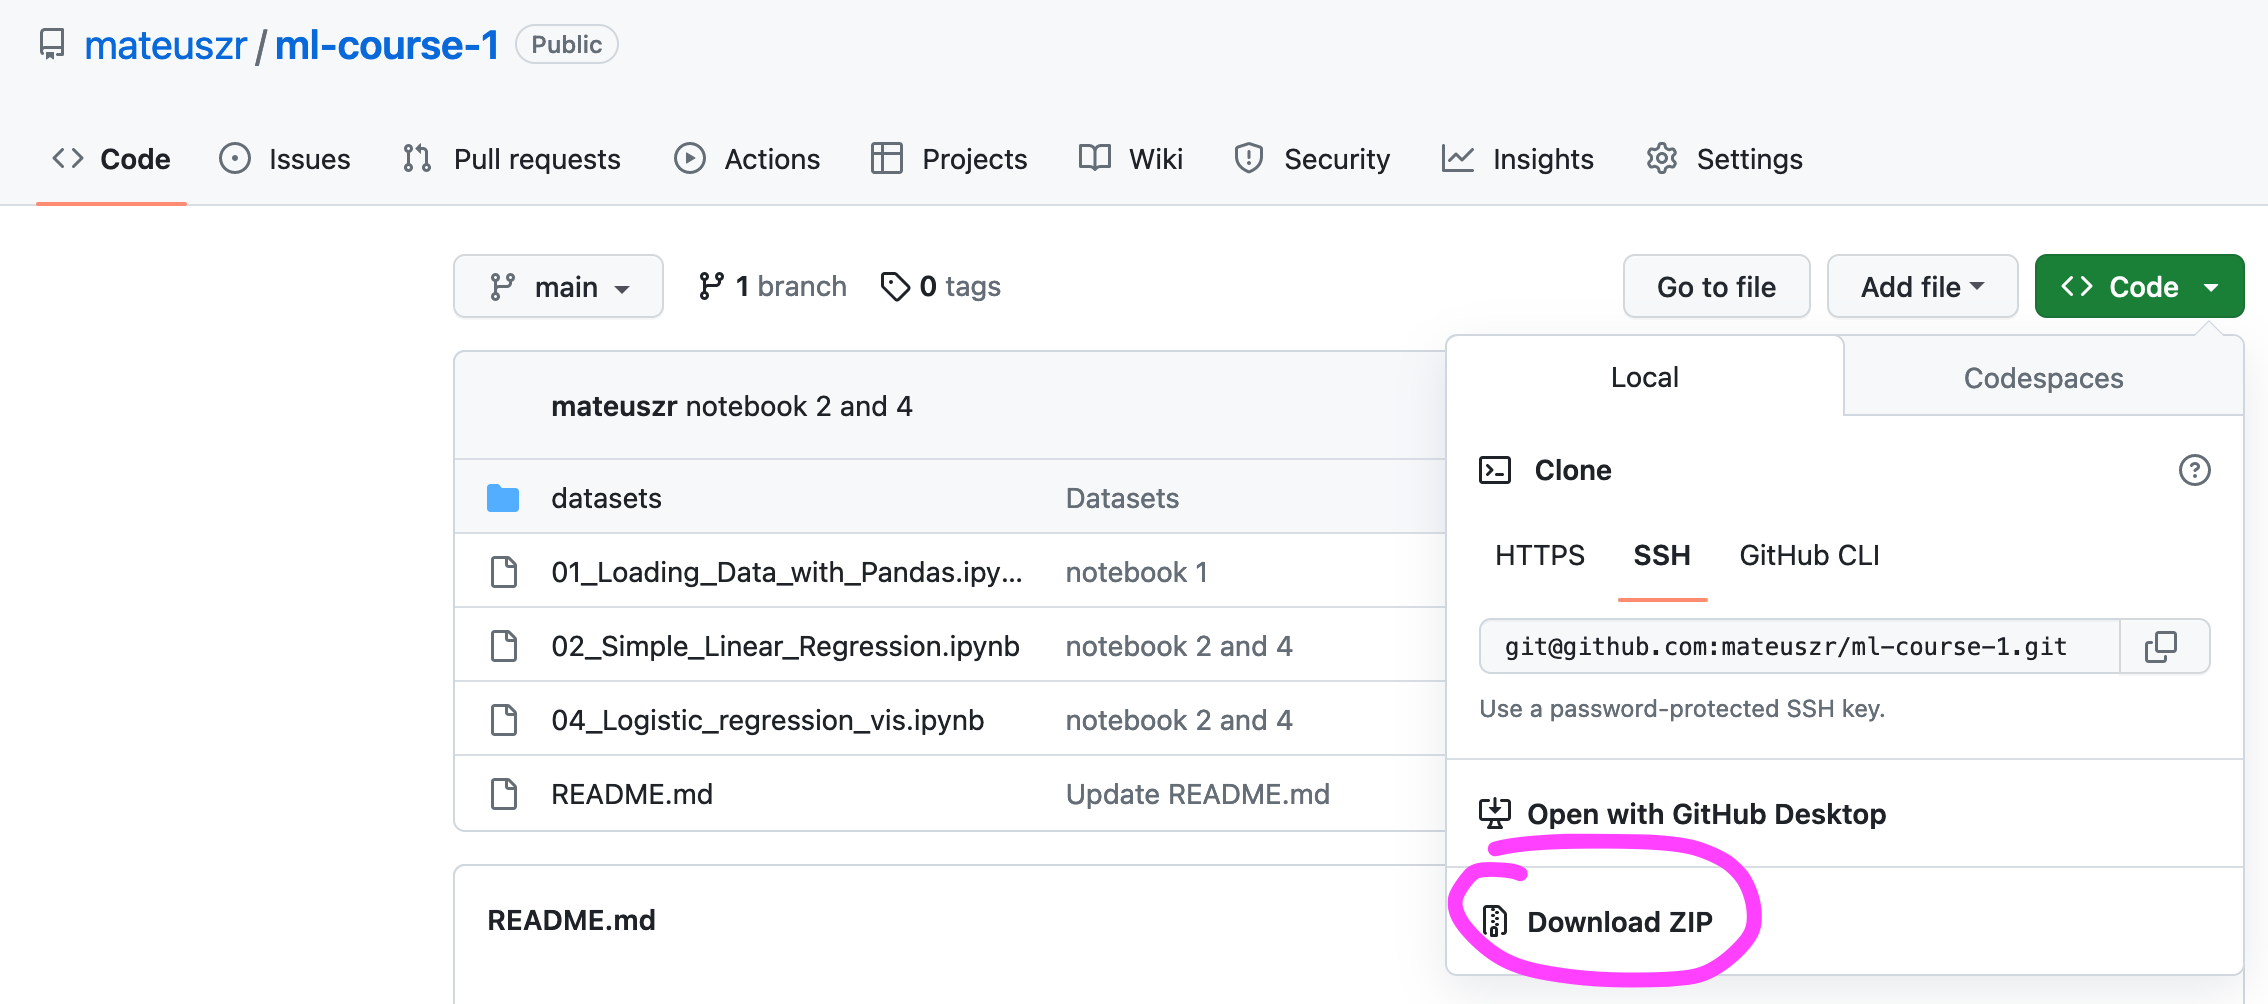This screenshot has height=1004, width=2268.
Task: Open 04_Logistic_regression_vis.ipynb file
Action: [767, 720]
